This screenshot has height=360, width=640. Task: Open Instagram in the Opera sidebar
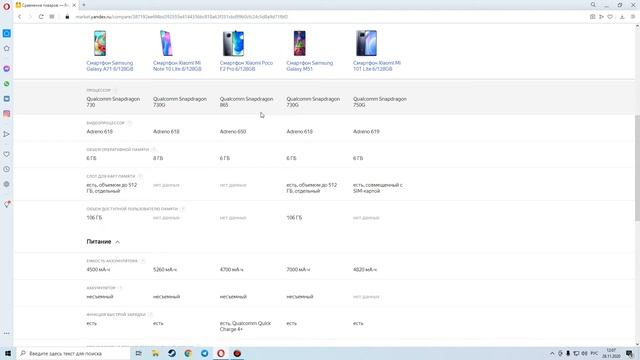7,114
